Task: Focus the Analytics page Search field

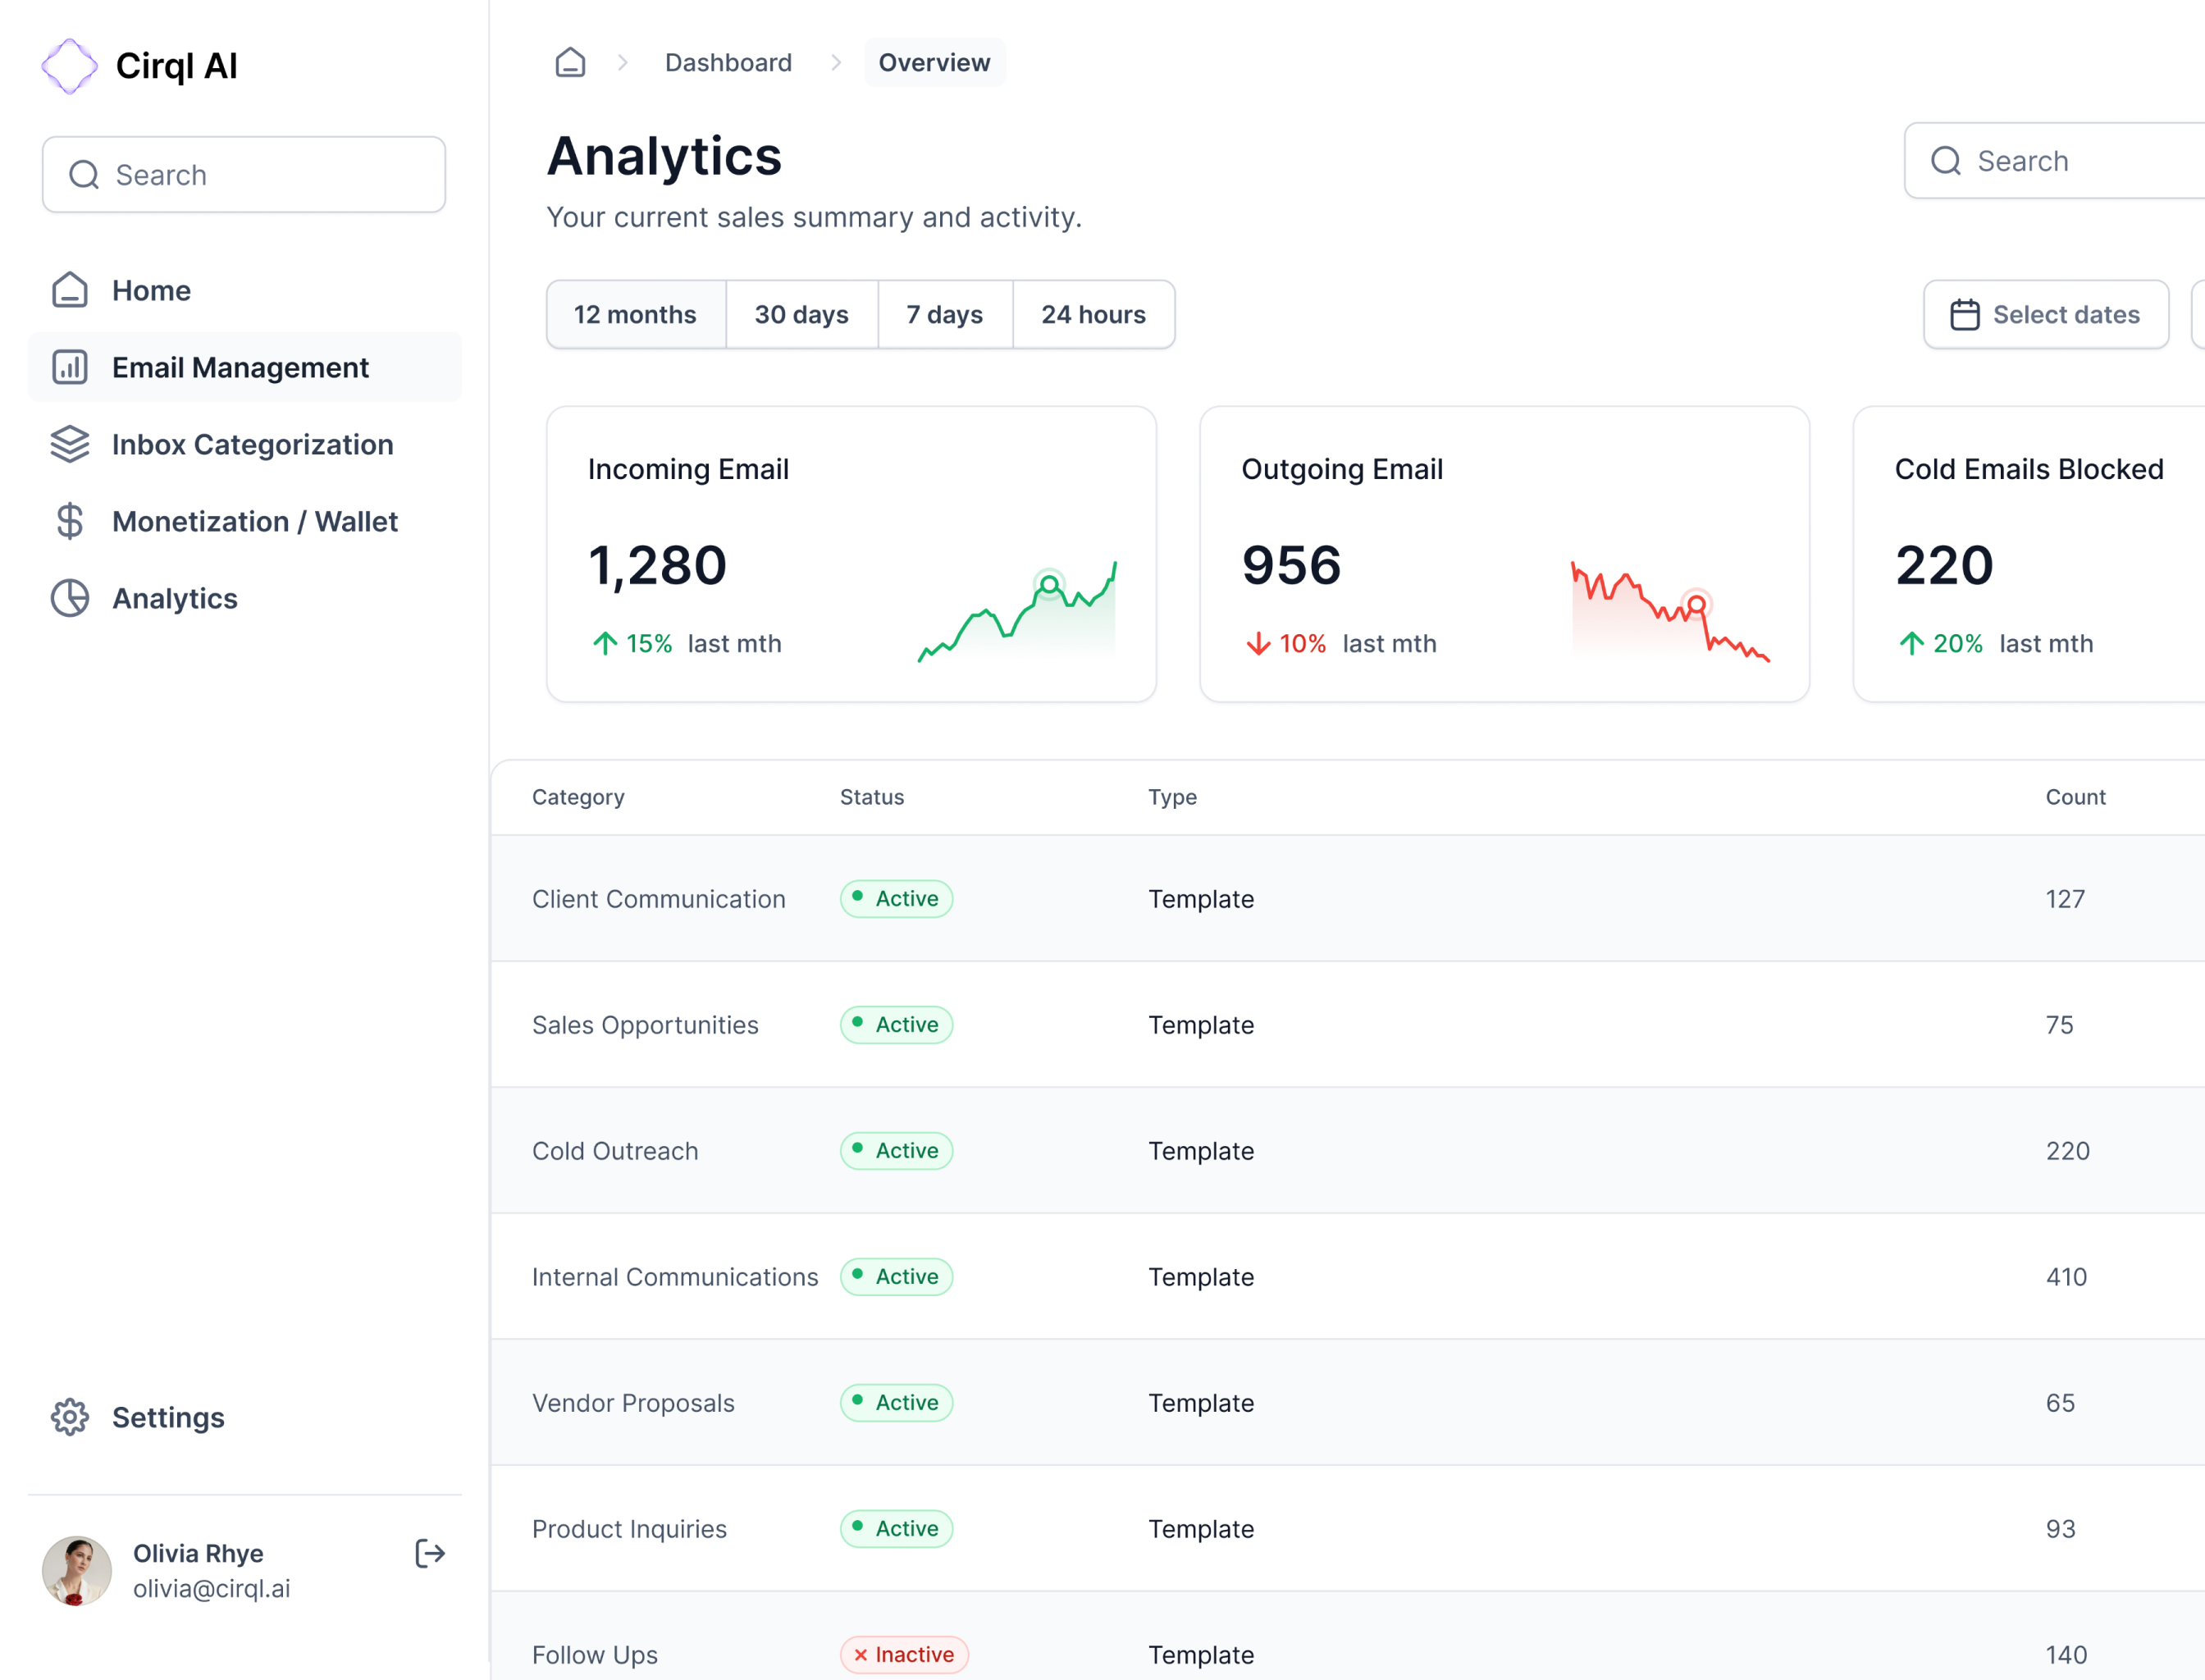Action: point(2054,161)
